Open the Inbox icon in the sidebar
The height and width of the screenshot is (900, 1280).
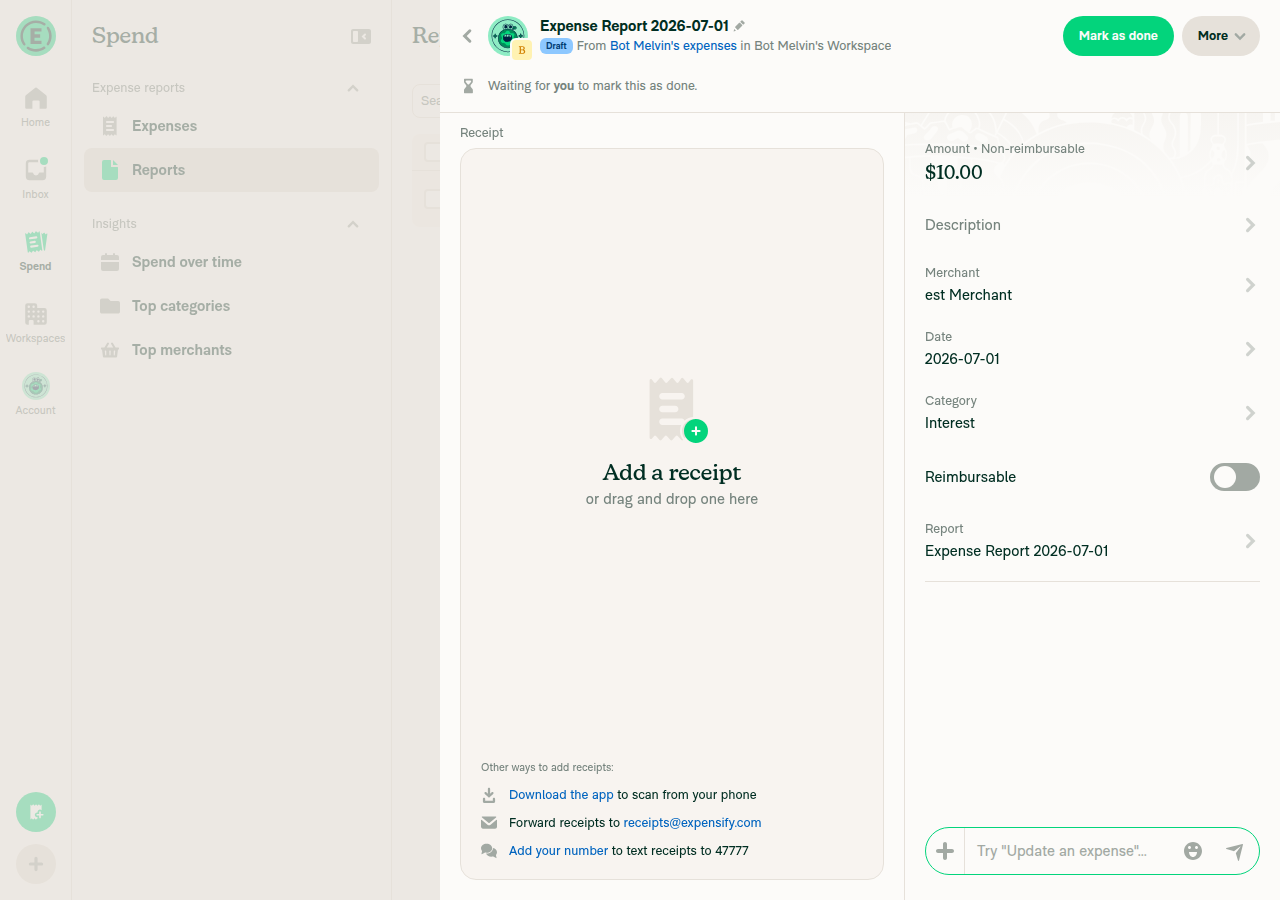(36, 178)
